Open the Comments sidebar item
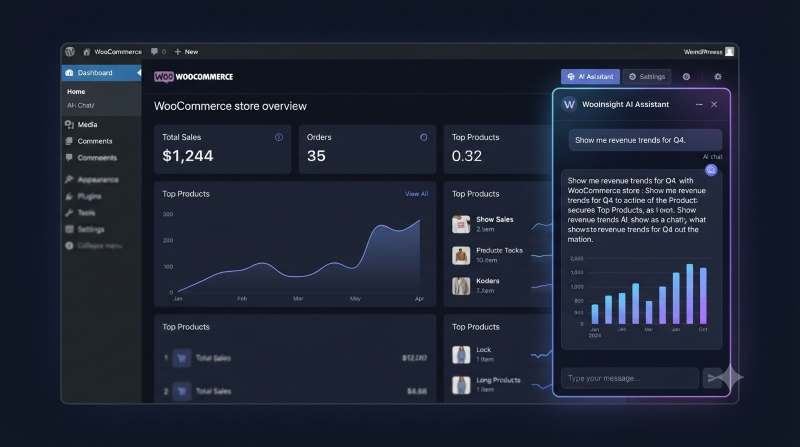 pyautogui.click(x=95, y=141)
